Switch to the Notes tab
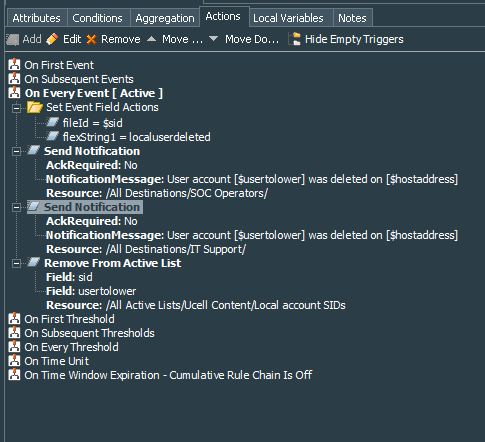485x442 pixels. 352,18
